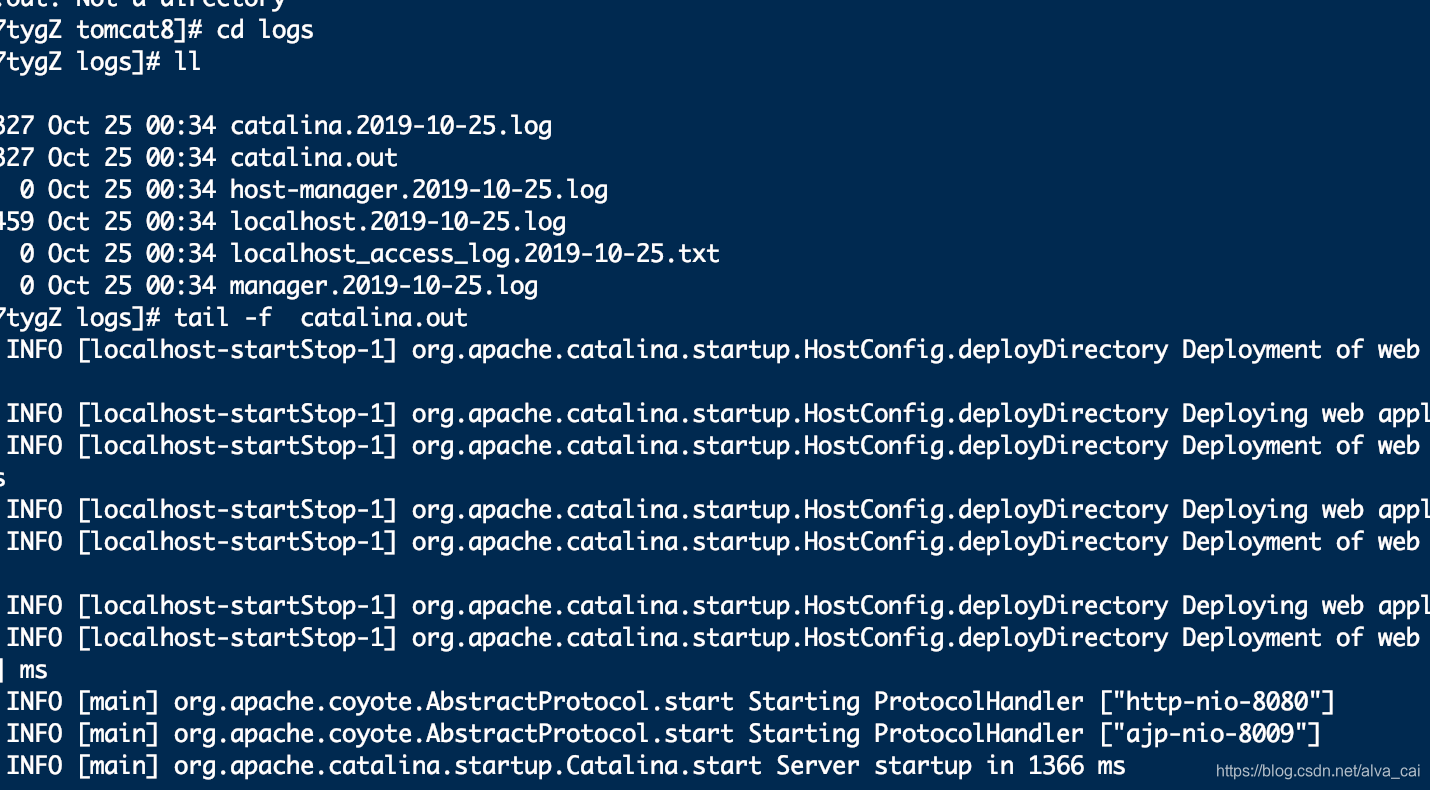
Task: Click the 'tail -f catalina.out' command line
Action: [x=321, y=318]
